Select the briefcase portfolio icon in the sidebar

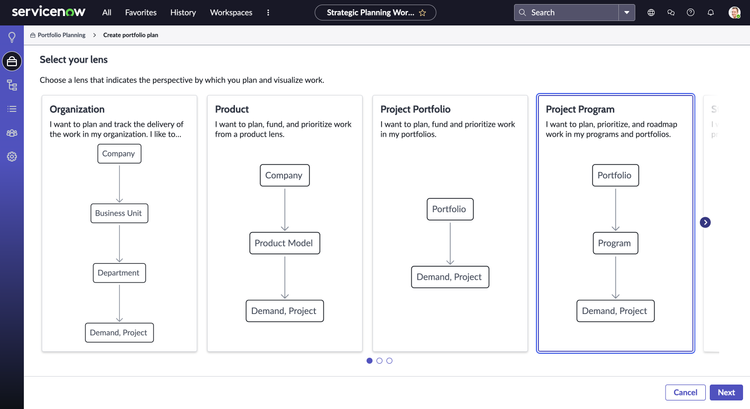[x=12, y=61]
